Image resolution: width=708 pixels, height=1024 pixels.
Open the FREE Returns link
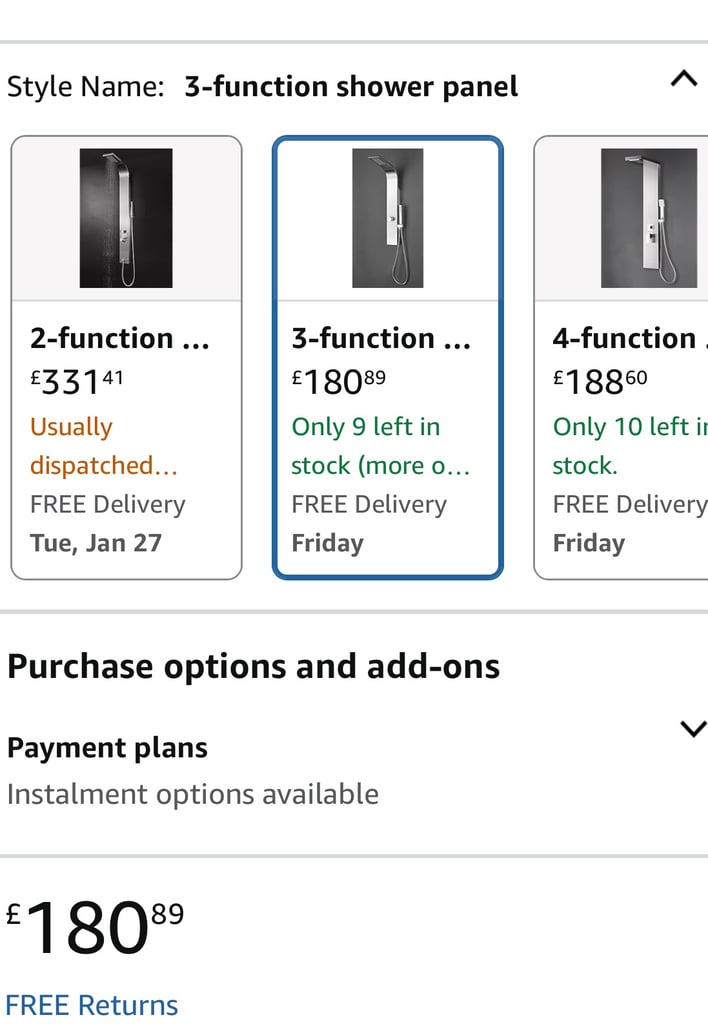91,1005
